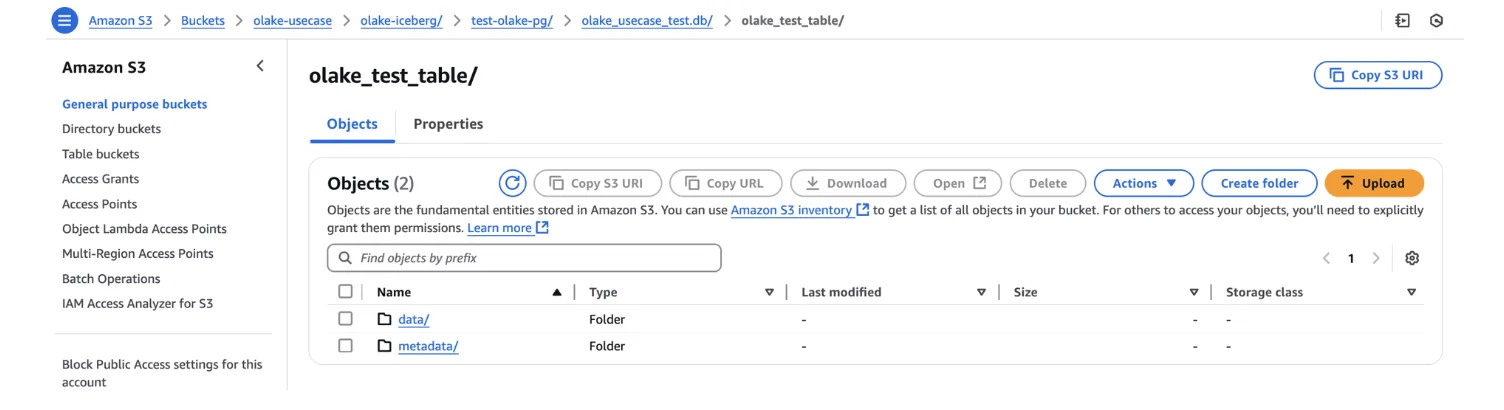Open Table buckets in the sidebar
The width and height of the screenshot is (1504, 410).
click(x=100, y=154)
